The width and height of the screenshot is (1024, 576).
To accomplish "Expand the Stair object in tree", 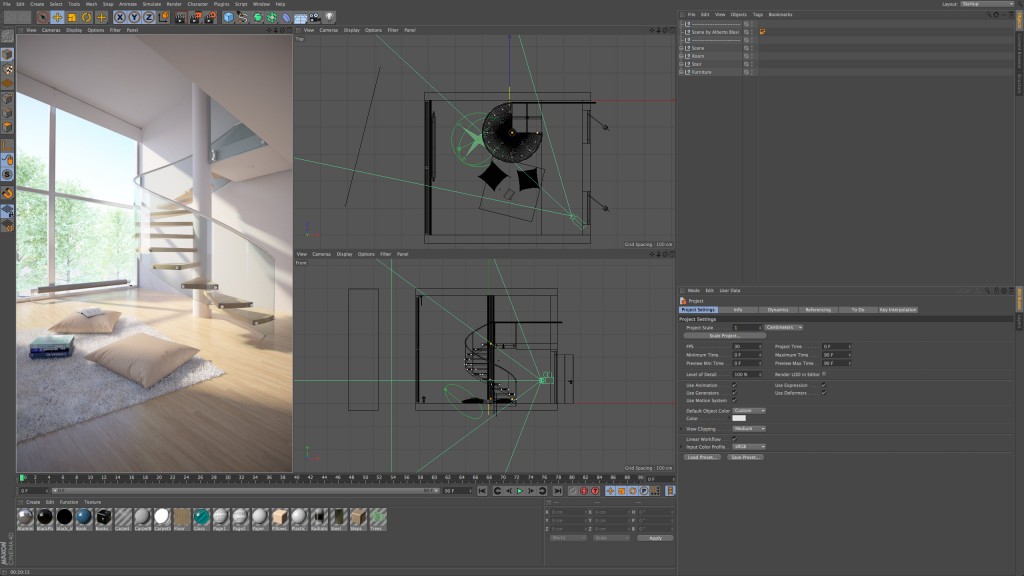I will point(681,64).
